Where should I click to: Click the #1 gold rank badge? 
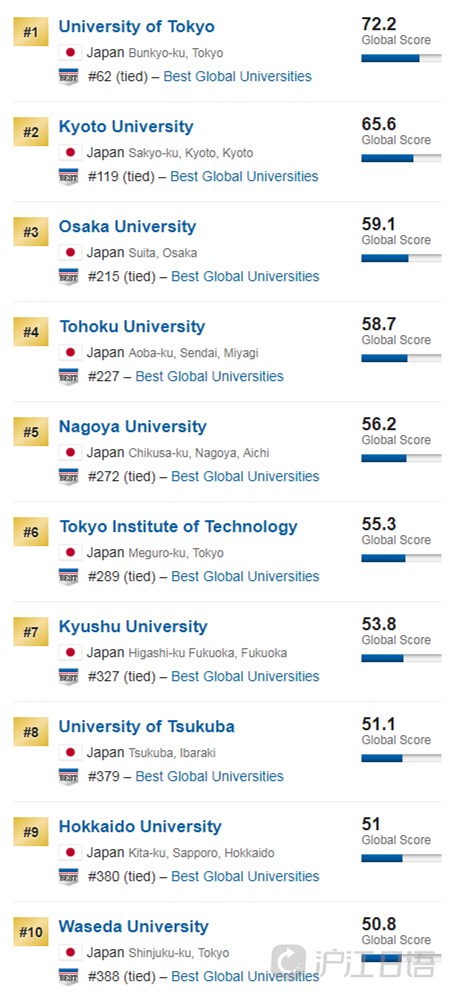click(x=30, y=32)
